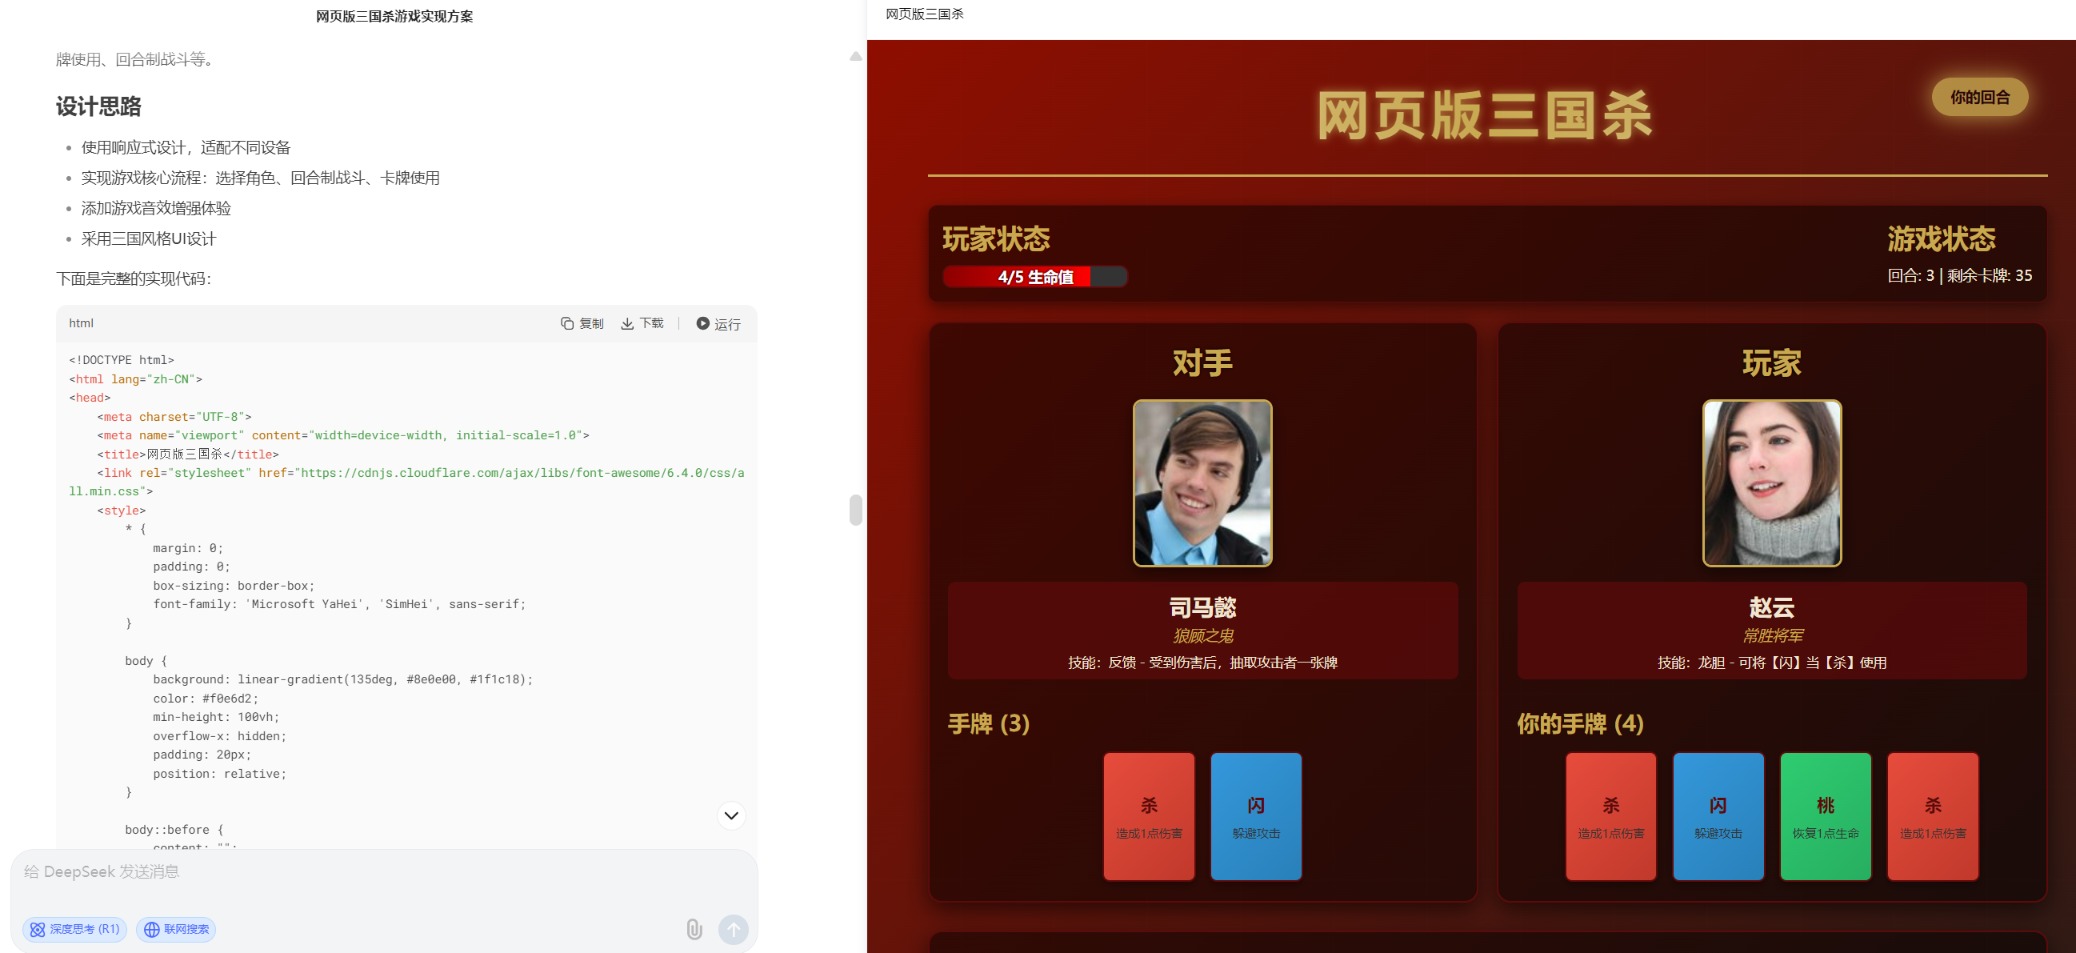
Task: Click the send message arrow button
Action: pyautogui.click(x=733, y=930)
